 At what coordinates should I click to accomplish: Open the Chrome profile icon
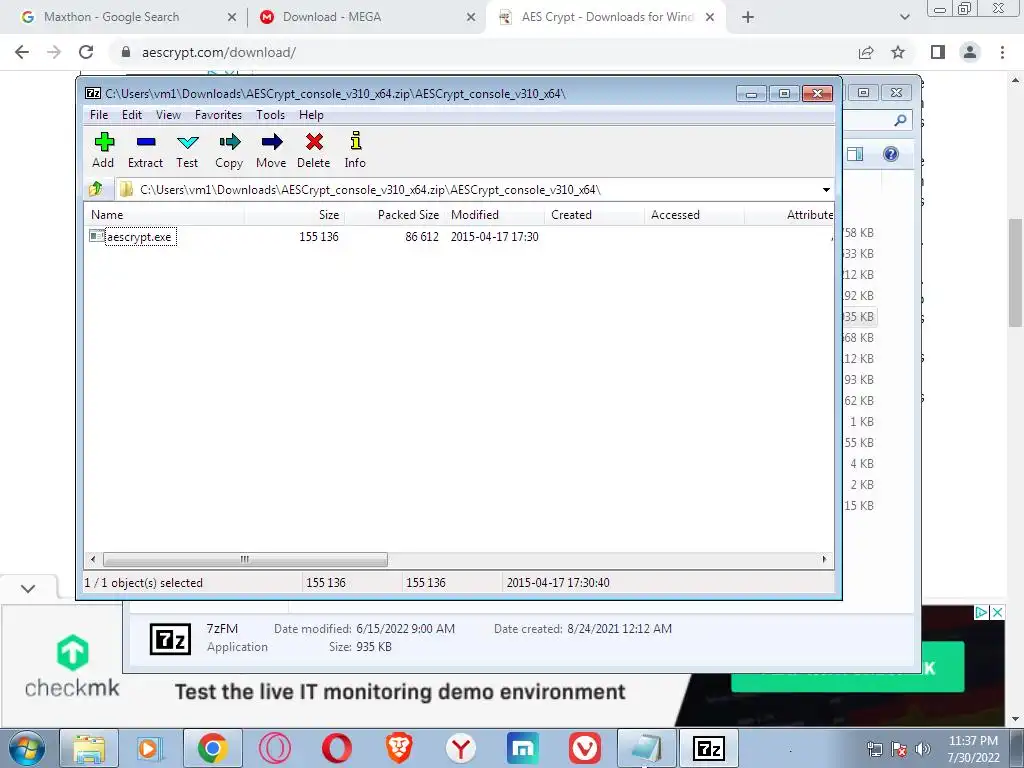click(970, 52)
